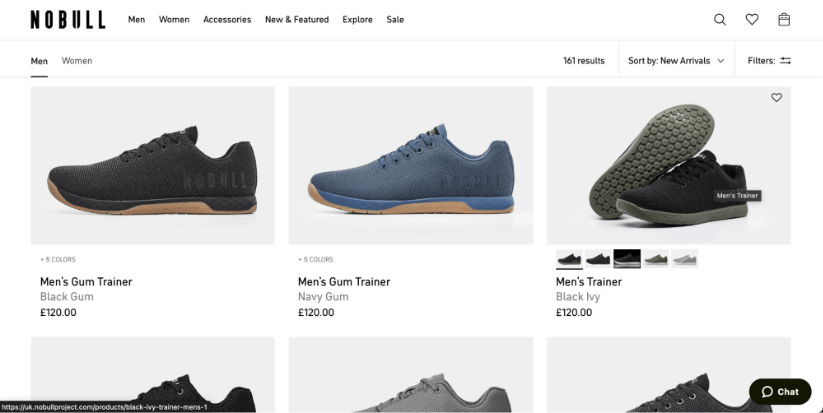Screen dimensions: 823x413
Task: Open the Men navigation menu
Action: click(136, 20)
